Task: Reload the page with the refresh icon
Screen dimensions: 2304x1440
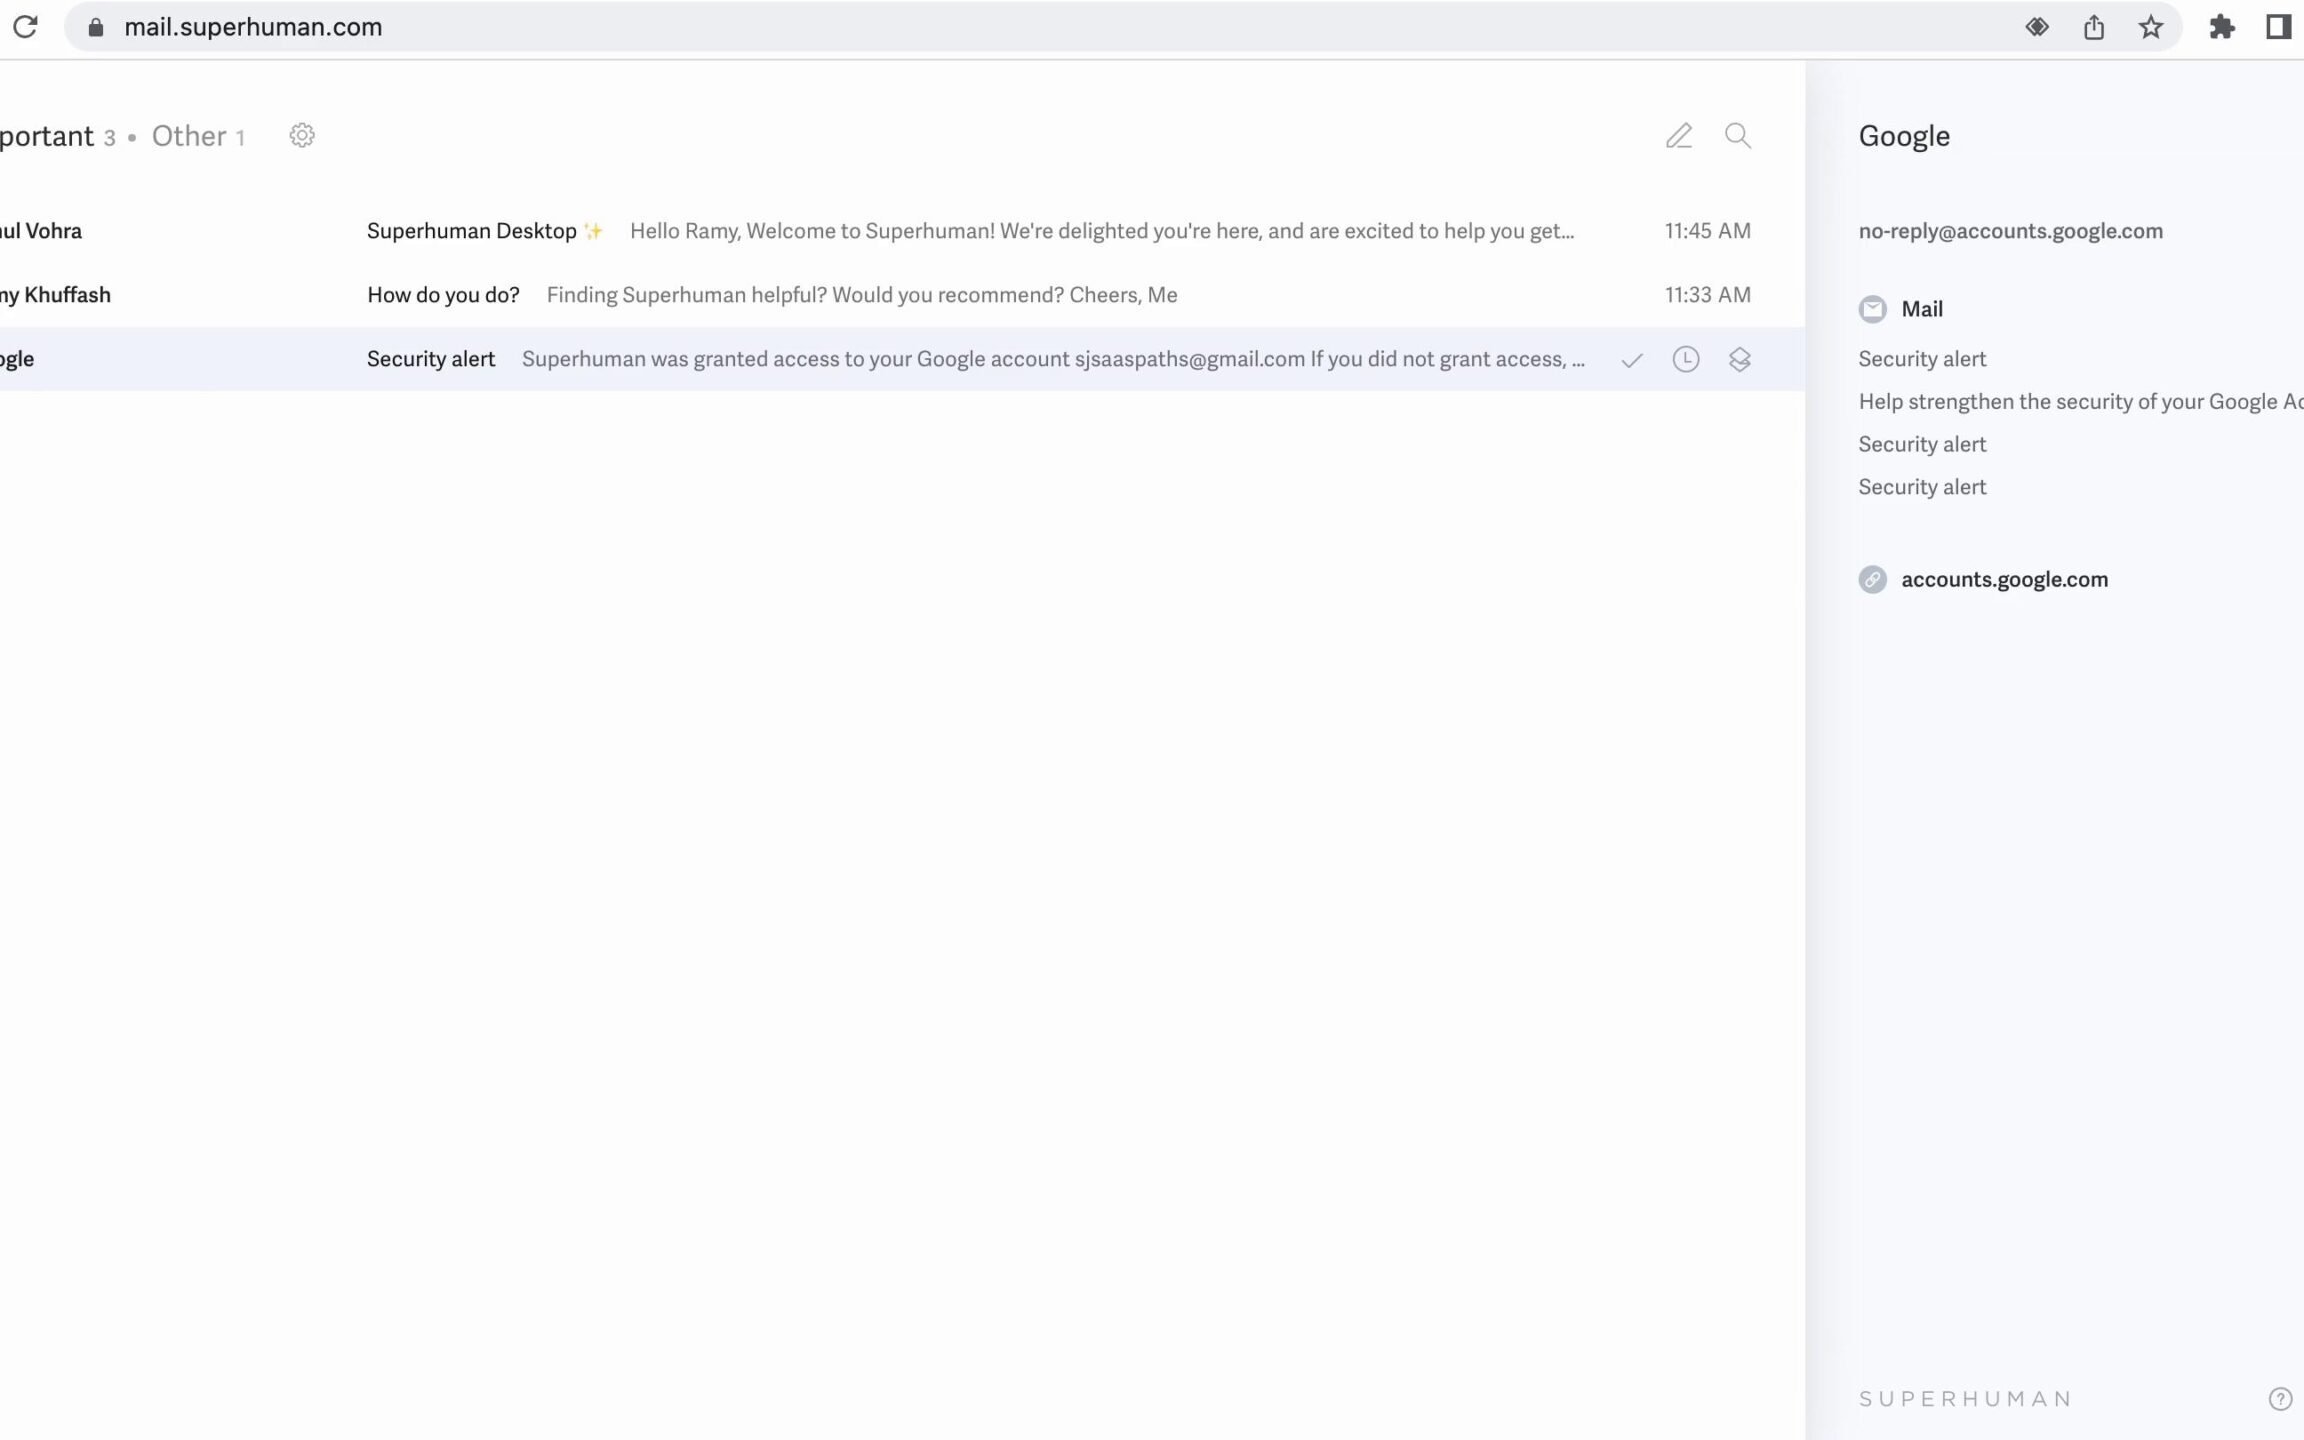Action: pos(25,27)
